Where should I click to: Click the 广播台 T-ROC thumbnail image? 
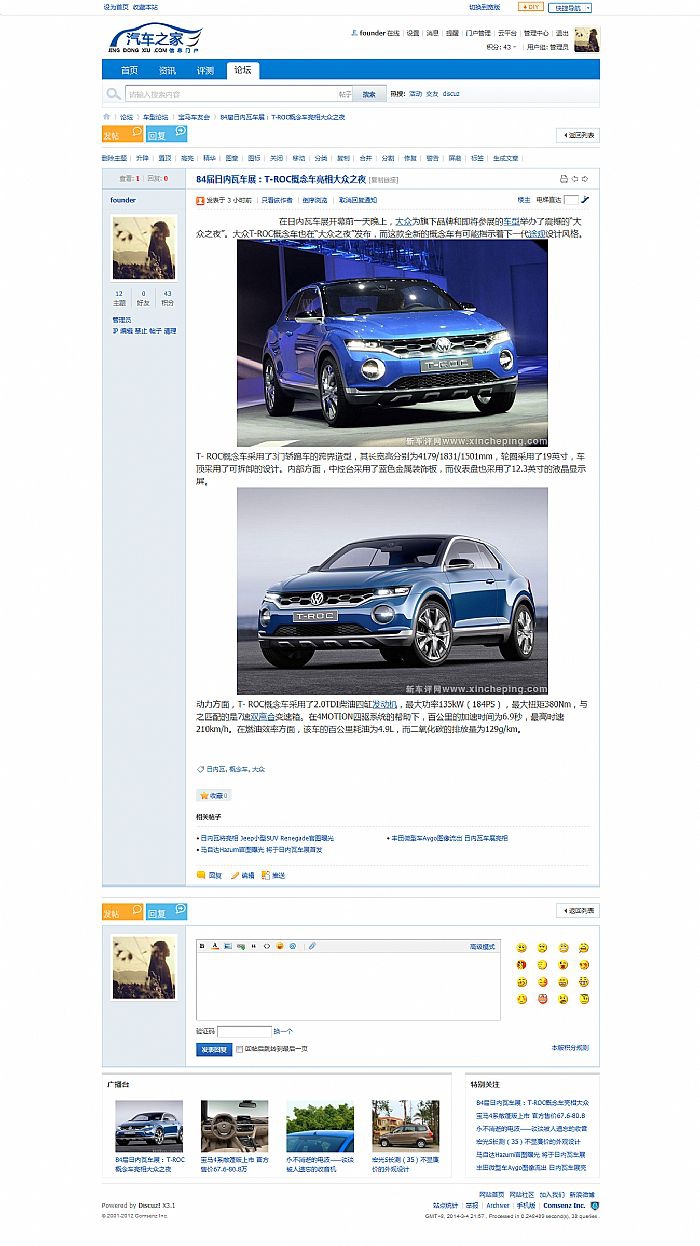pos(149,1125)
